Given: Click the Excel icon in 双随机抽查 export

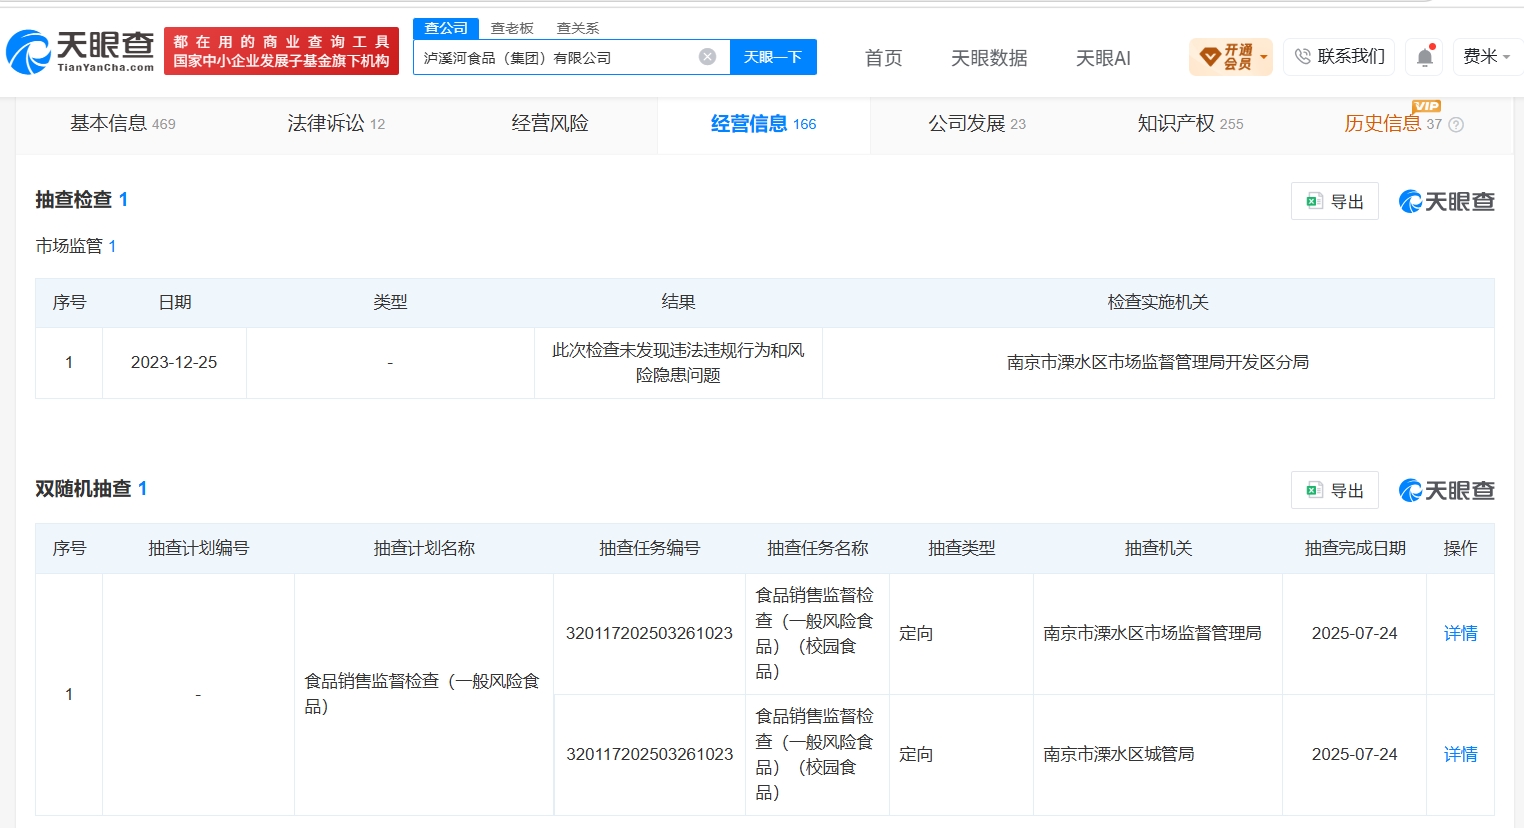Looking at the screenshot, I should 1314,490.
